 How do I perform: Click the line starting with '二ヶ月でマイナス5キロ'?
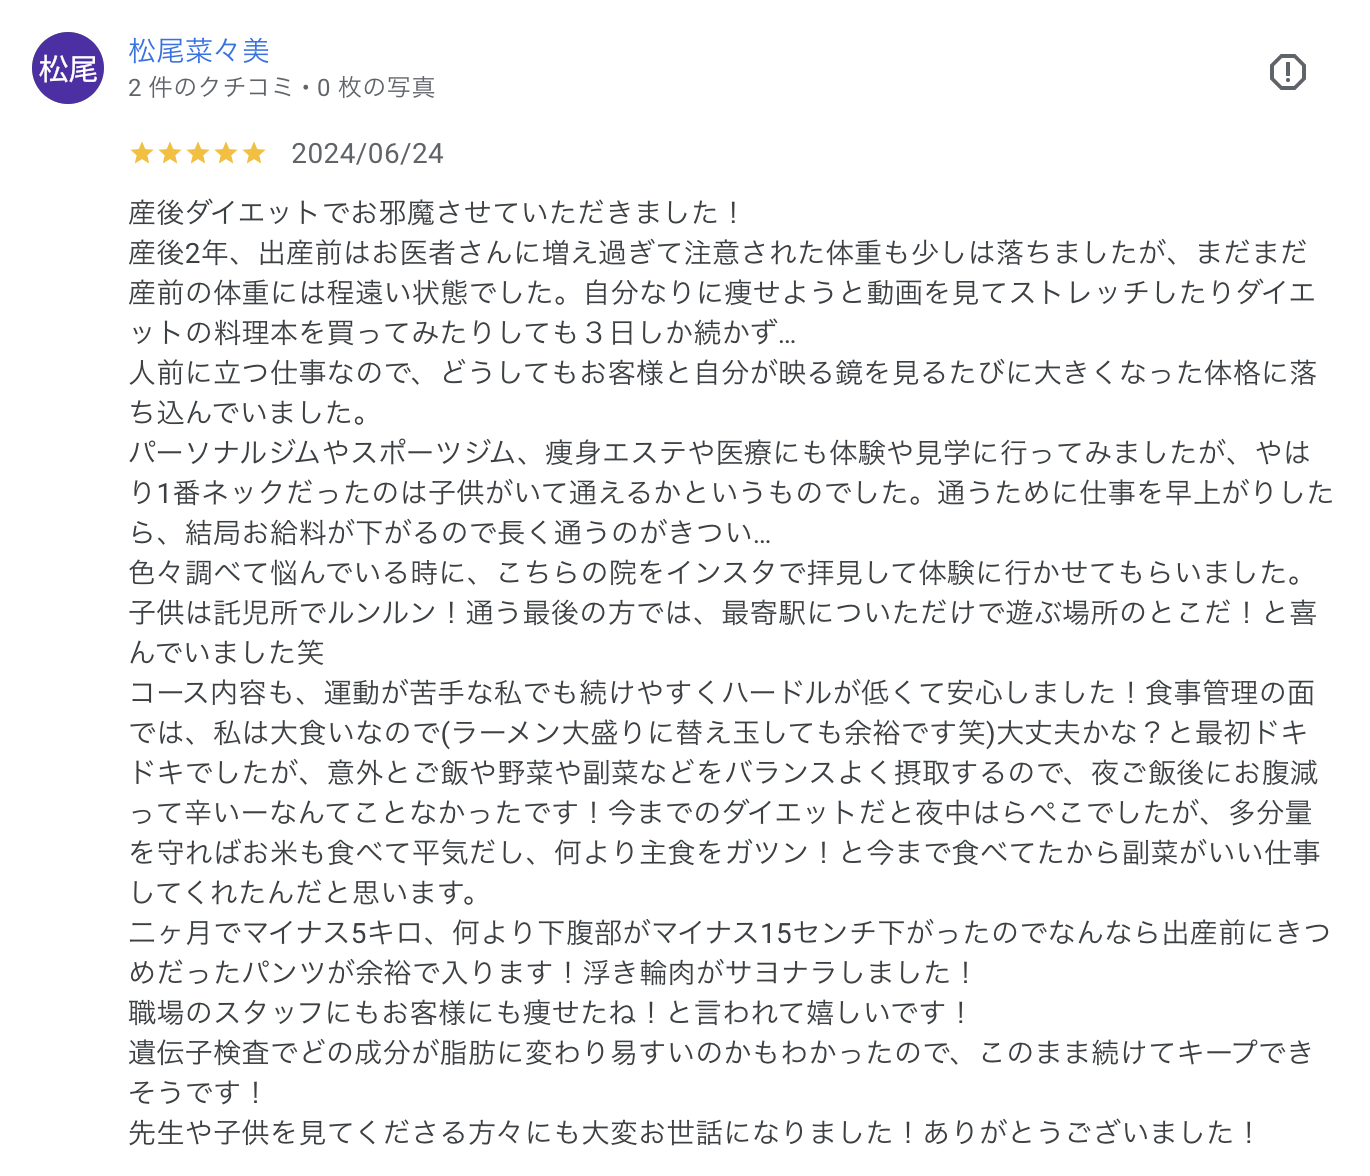click(729, 933)
